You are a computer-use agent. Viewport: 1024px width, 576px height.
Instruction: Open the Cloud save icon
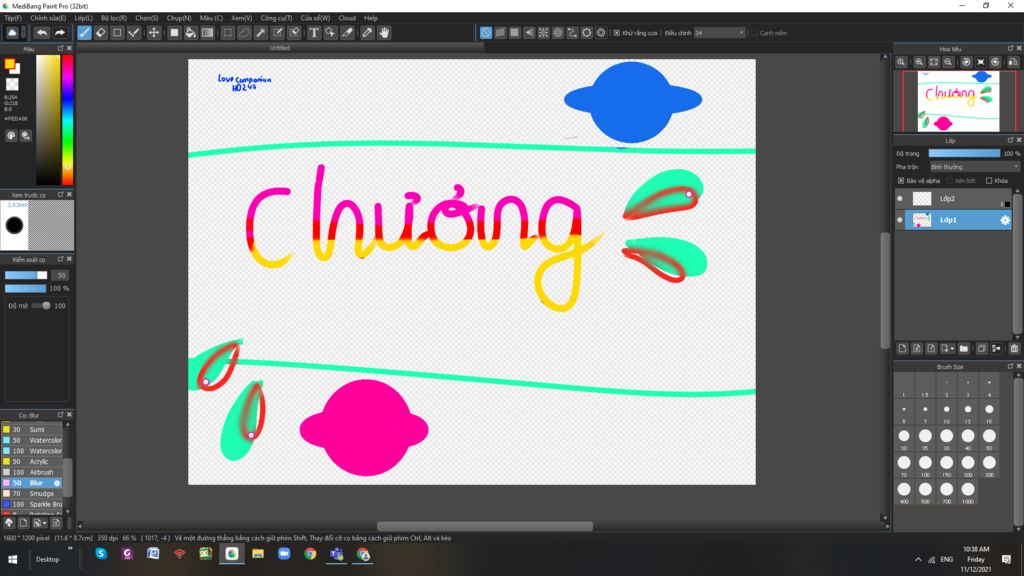12,33
